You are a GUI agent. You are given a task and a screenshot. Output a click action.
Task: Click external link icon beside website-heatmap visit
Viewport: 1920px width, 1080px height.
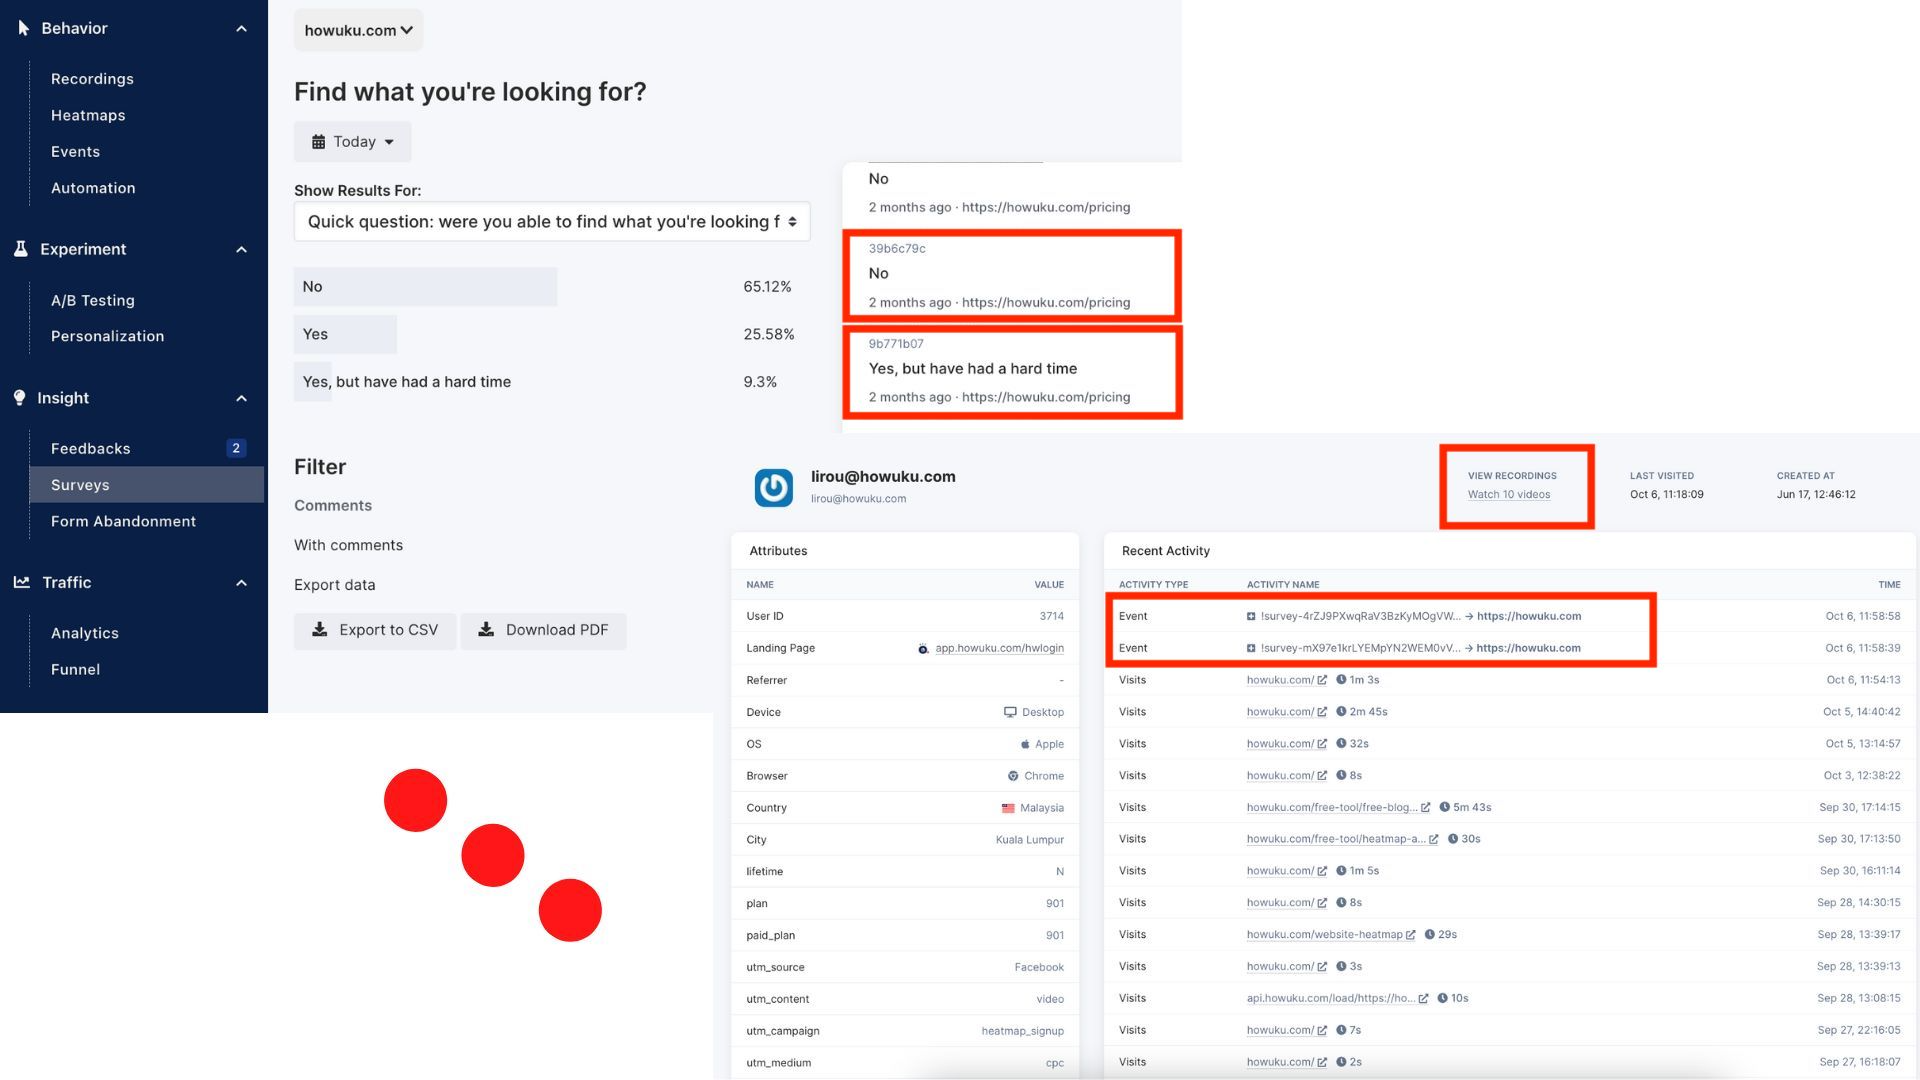[1410, 935]
